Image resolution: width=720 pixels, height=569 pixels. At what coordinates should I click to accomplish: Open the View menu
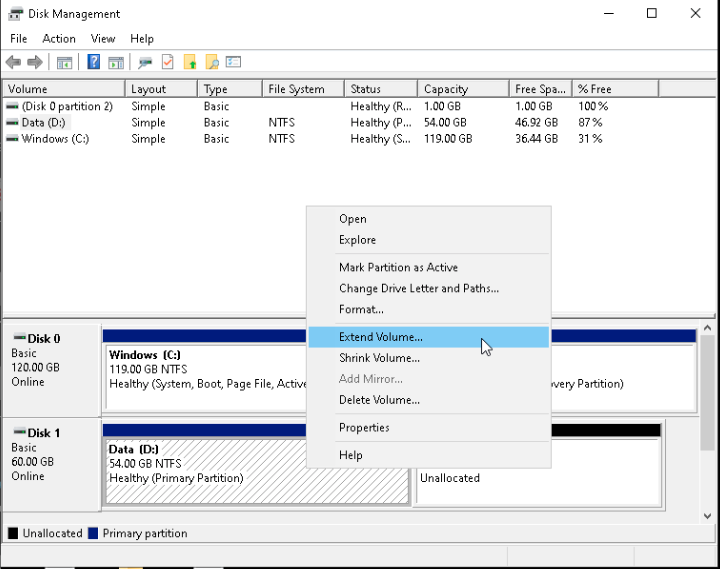(x=103, y=39)
